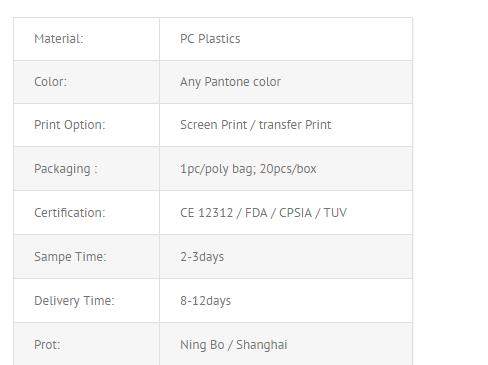The width and height of the screenshot is (488, 365).
Task: Click the 'Prot:' label
Action: pos(47,345)
